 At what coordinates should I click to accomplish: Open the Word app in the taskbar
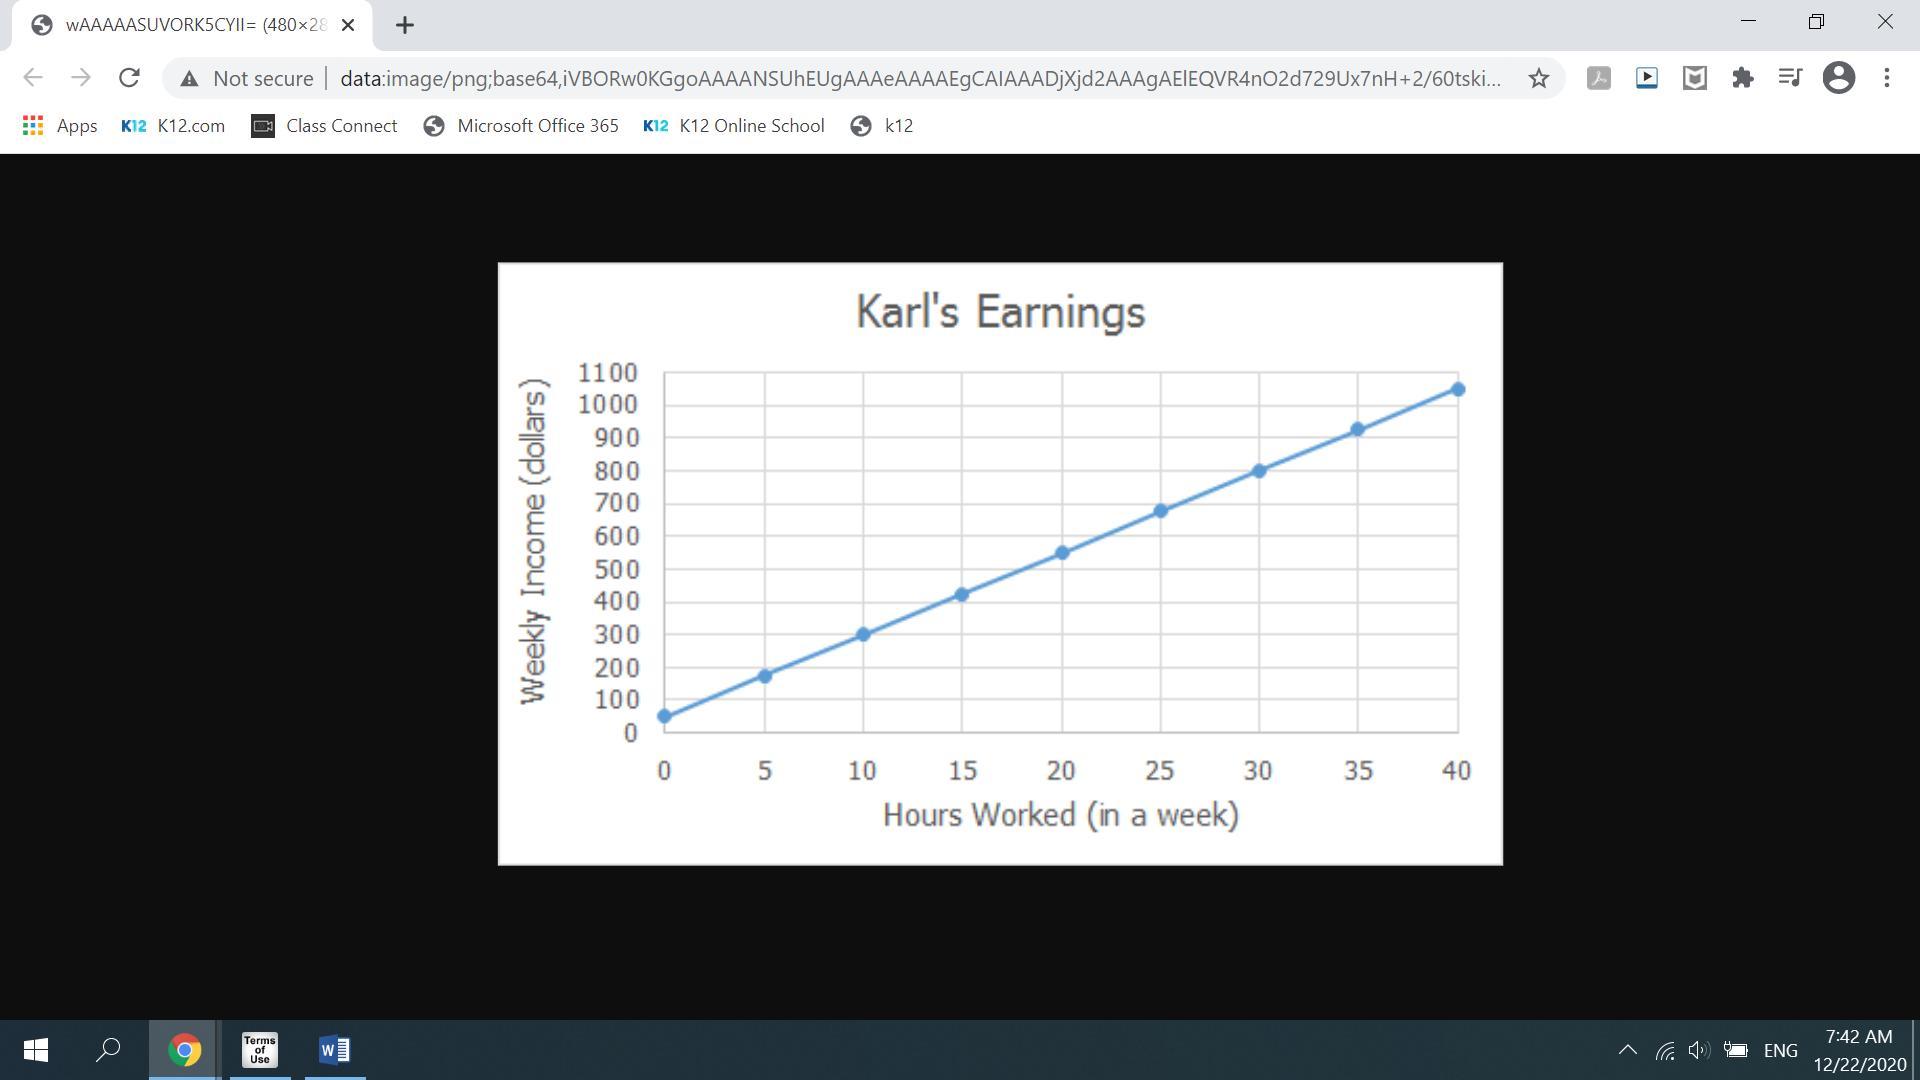pyautogui.click(x=334, y=1050)
